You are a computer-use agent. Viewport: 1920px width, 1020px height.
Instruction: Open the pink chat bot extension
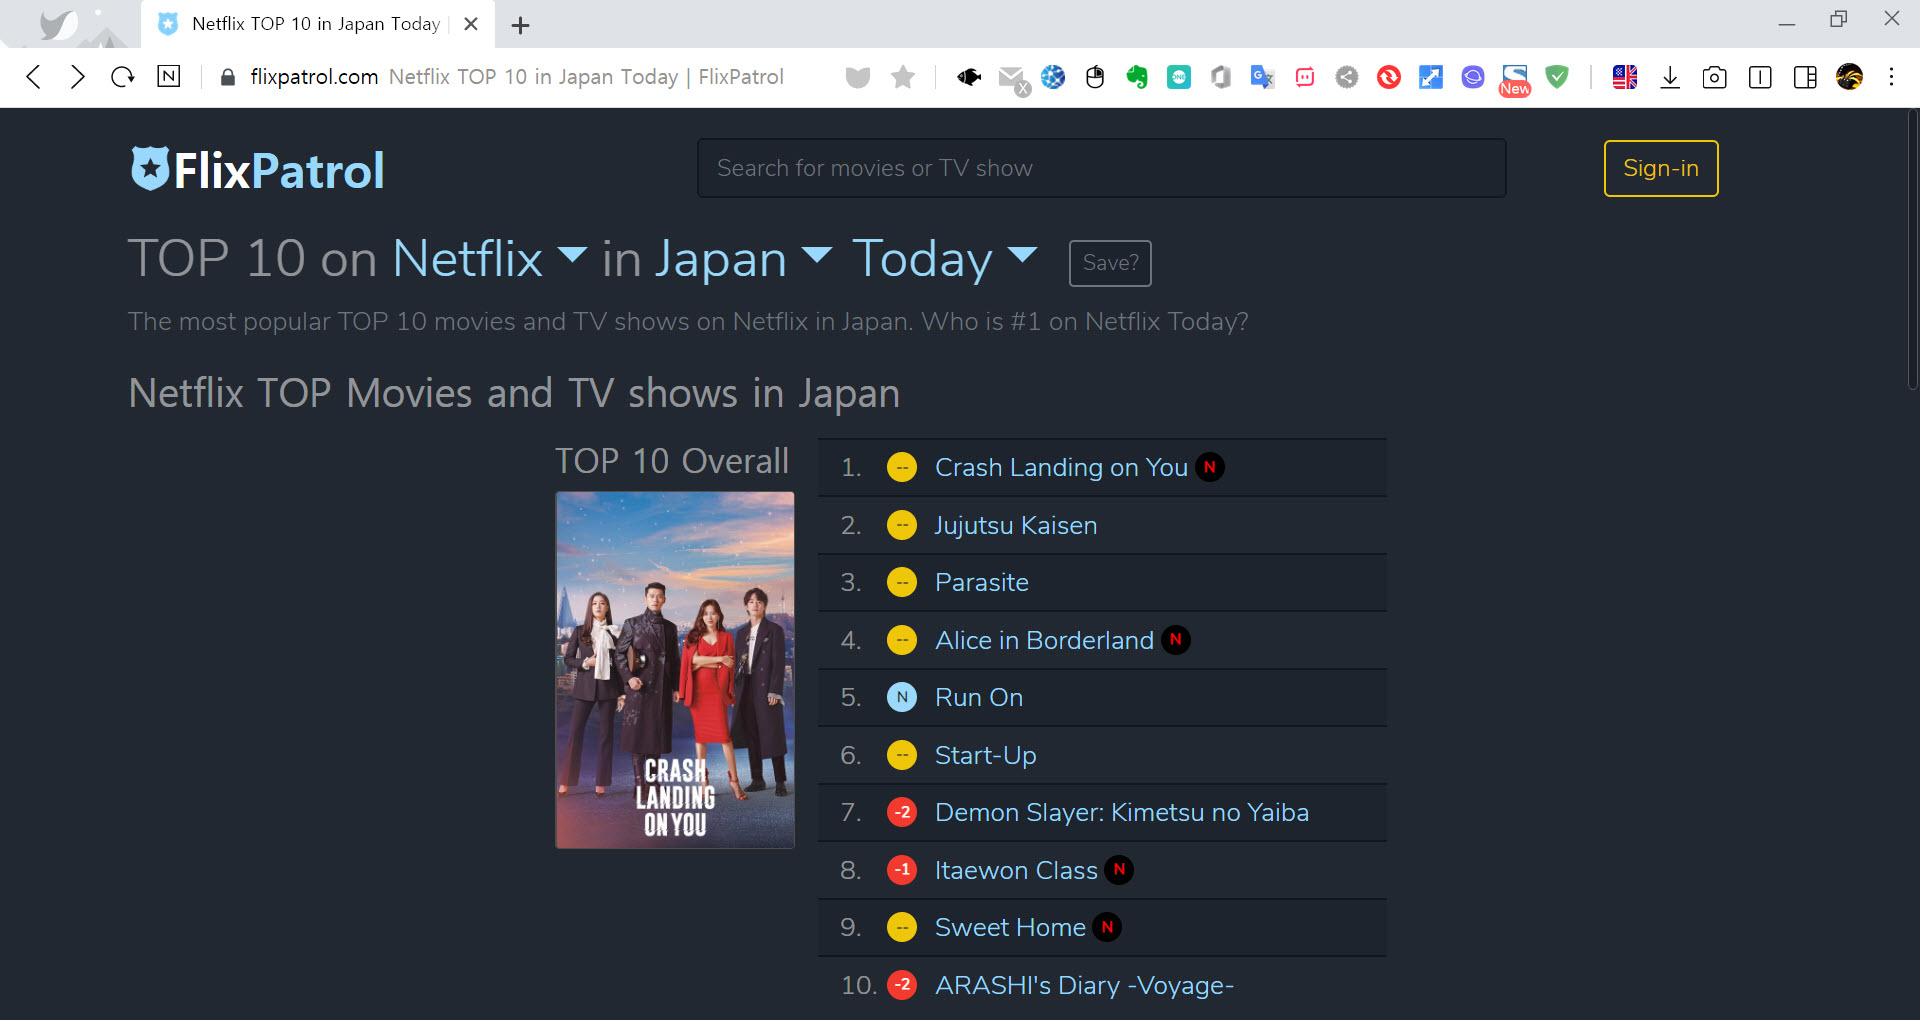tap(1305, 77)
